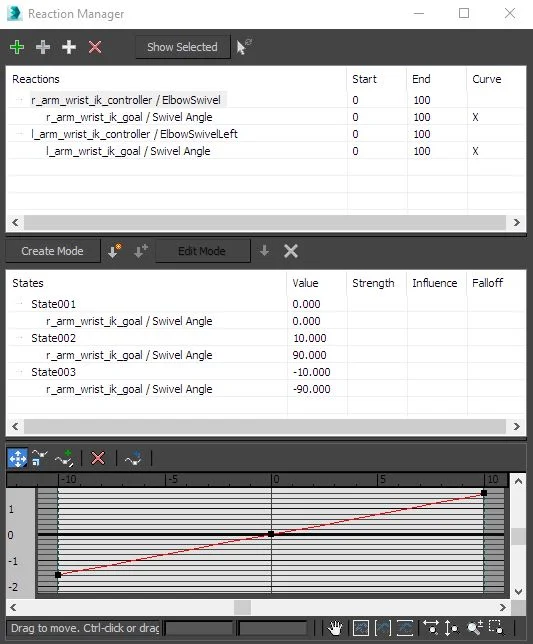Toggle Edit Mode button
Viewport: 533px width, 644px height.
(202, 251)
